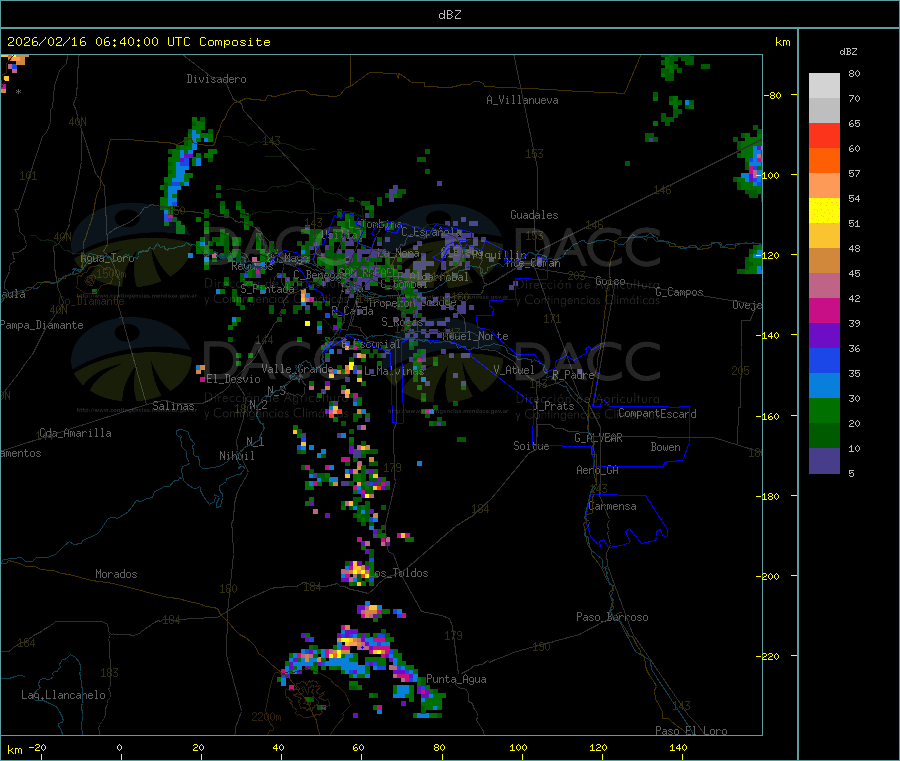Viewport: 900px width, 761px height.
Task: Click the 'R_Padre' map label
Action: pos(573,375)
